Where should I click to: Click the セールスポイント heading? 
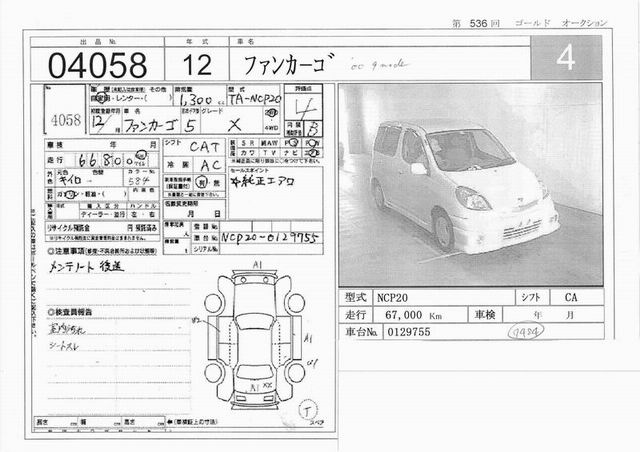tap(249, 170)
